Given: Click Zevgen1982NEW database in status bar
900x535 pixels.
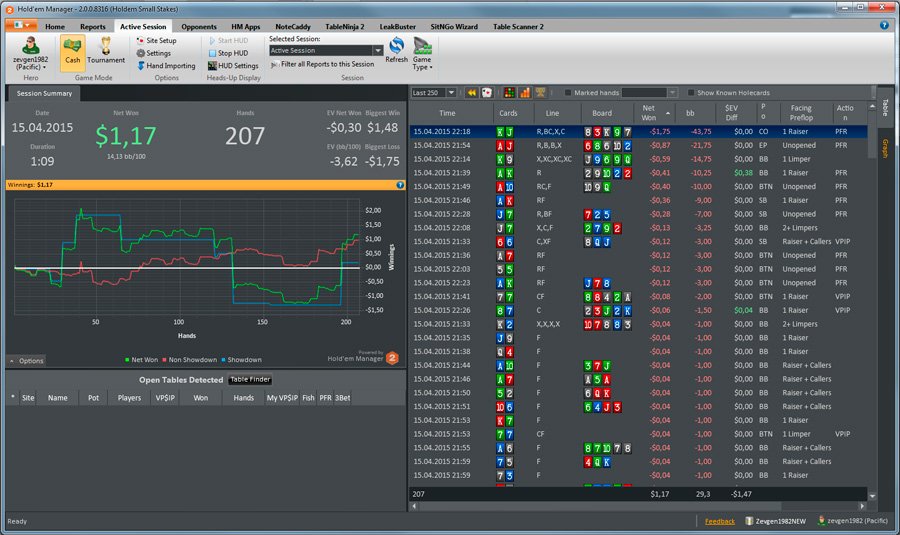Looking at the screenshot, I should (x=775, y=521).
